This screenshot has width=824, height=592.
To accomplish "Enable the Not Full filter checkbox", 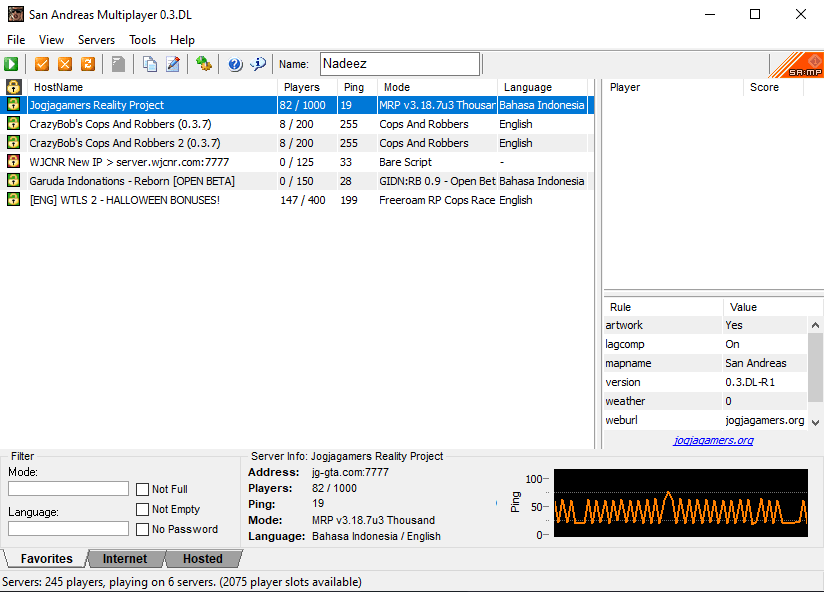I will coord(142,490).
